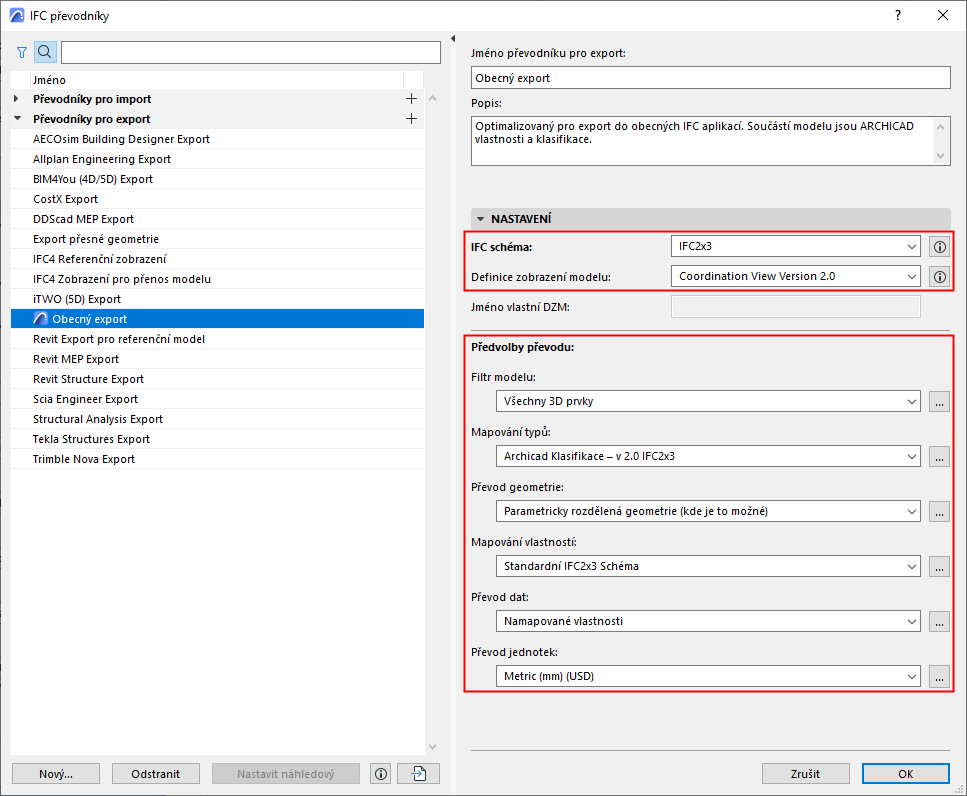
Task: Open Převod geometrie dropdown
Action: (x=708, y=511)
